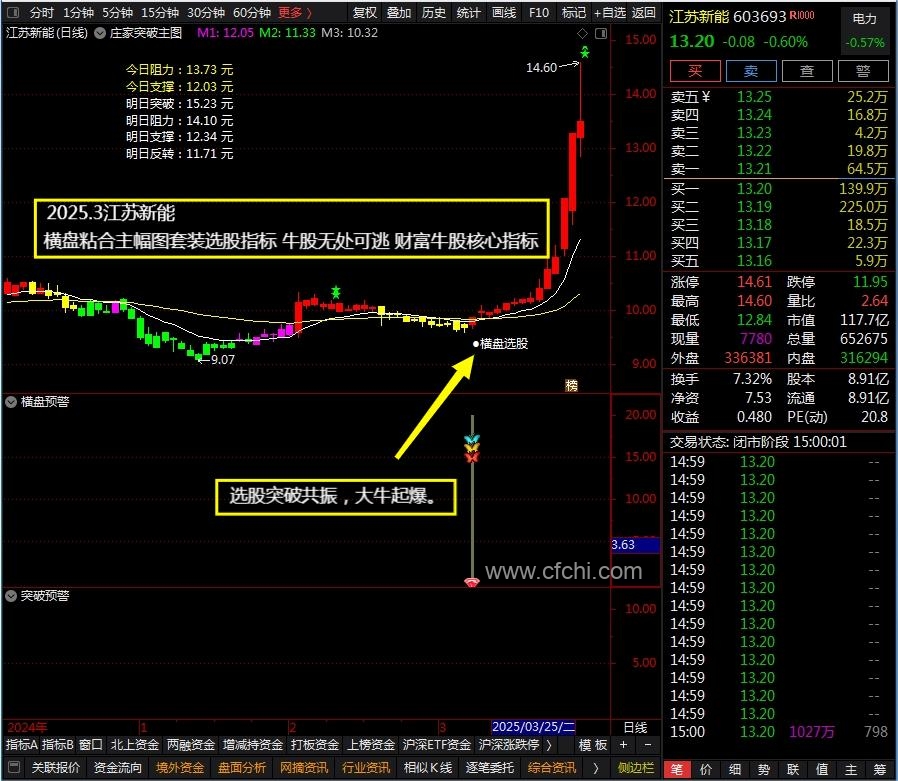Screen dimensions: 898x781
Task: Open the 逐笔委托 tab
Action: tap(490, 767)
